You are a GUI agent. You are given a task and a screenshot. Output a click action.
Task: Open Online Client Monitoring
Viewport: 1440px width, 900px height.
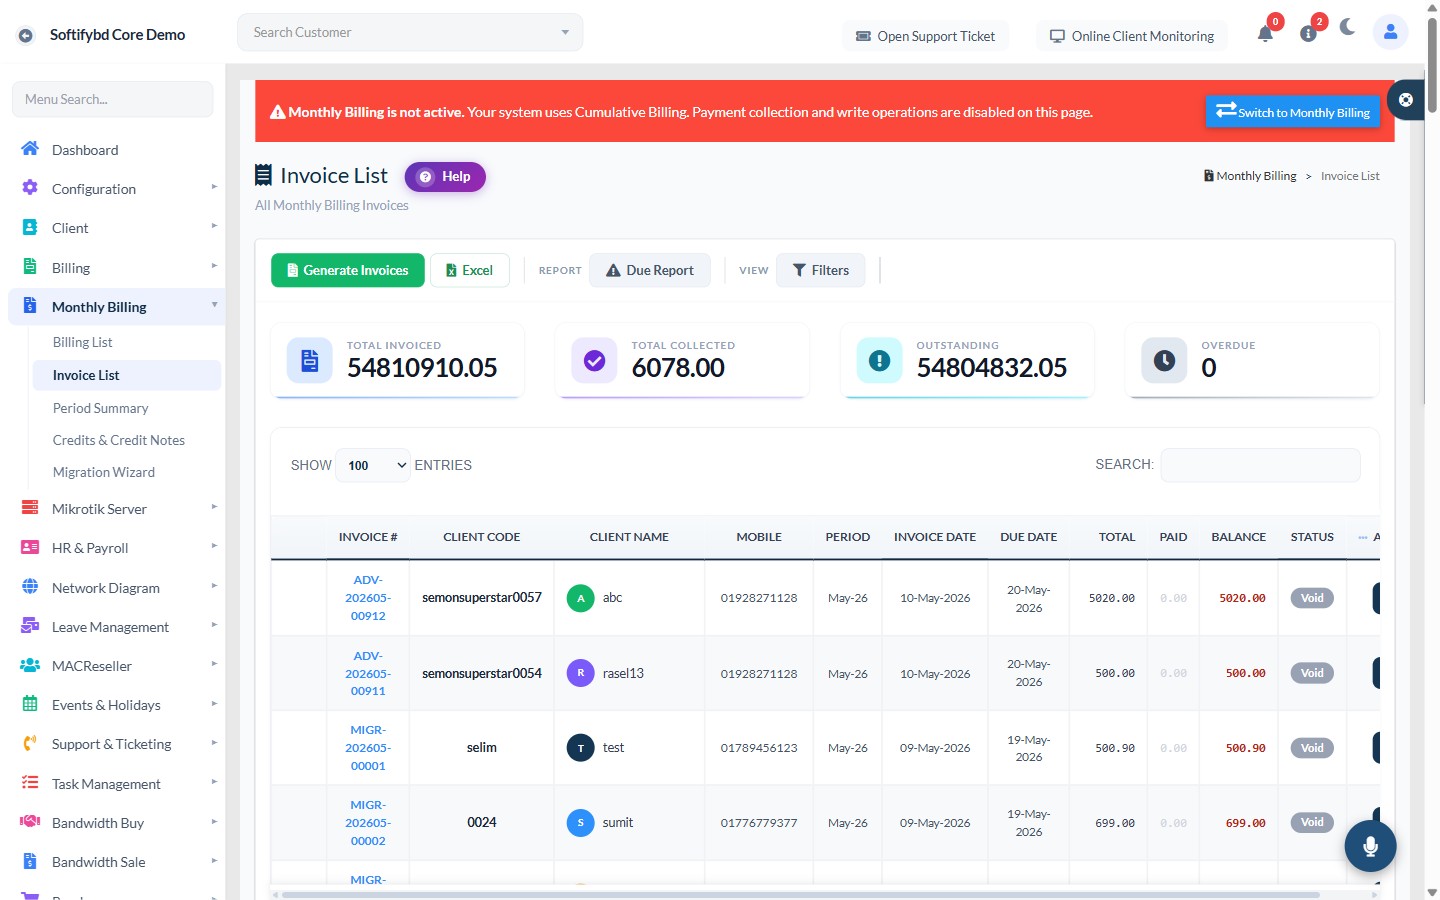click(1132, 36)
